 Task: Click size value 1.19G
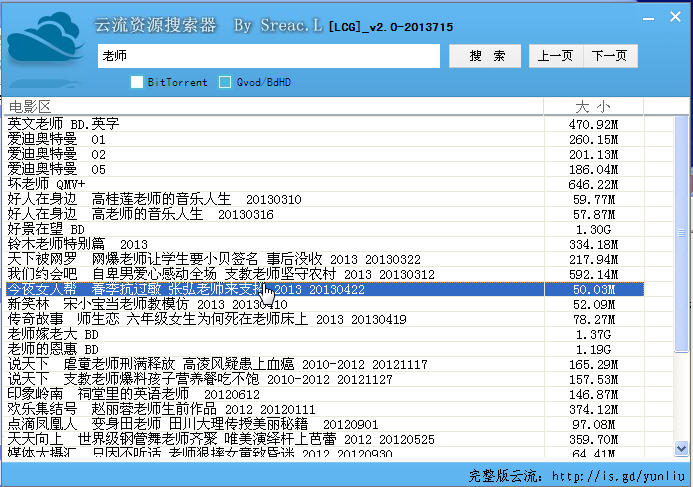point(594,350)
